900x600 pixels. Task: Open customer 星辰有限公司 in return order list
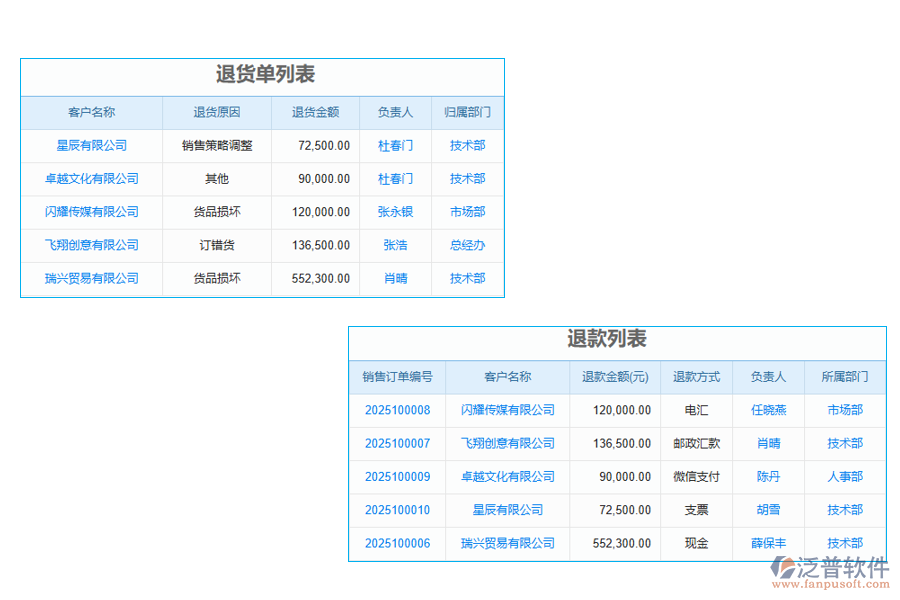(x=92, y=146)
